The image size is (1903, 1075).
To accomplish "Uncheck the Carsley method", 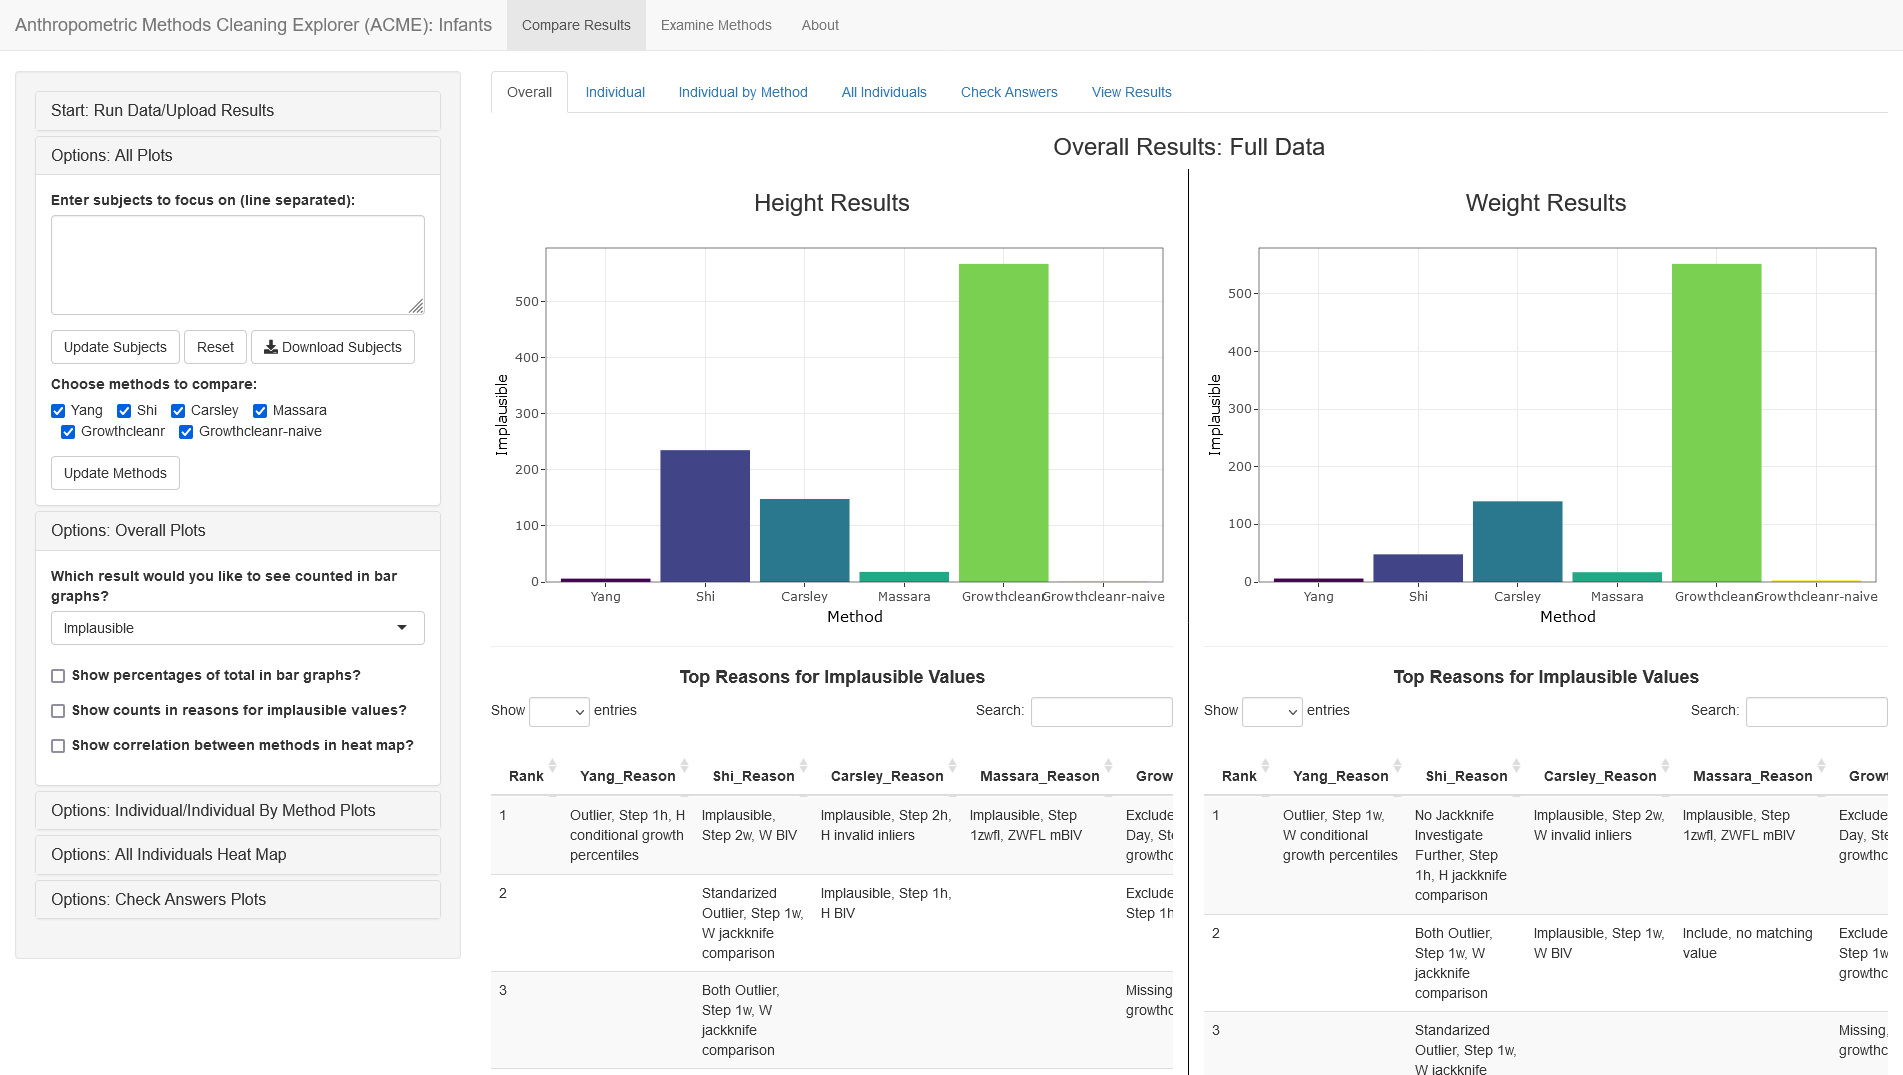I will point(178,411).
